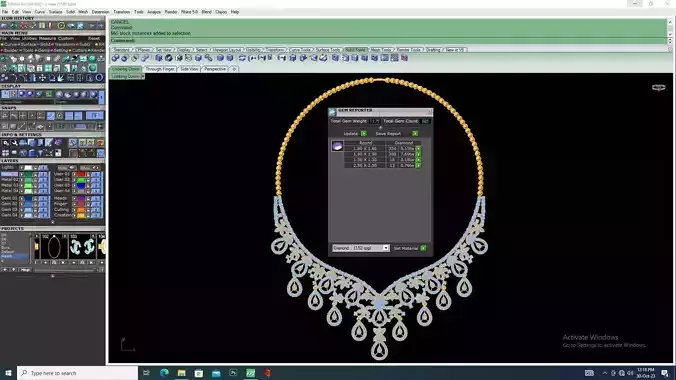Image resolution: width=676 pixels, height=380 pixels.
Task: Open the Setting category in Matrix main menu
Action: click(61, 50)
